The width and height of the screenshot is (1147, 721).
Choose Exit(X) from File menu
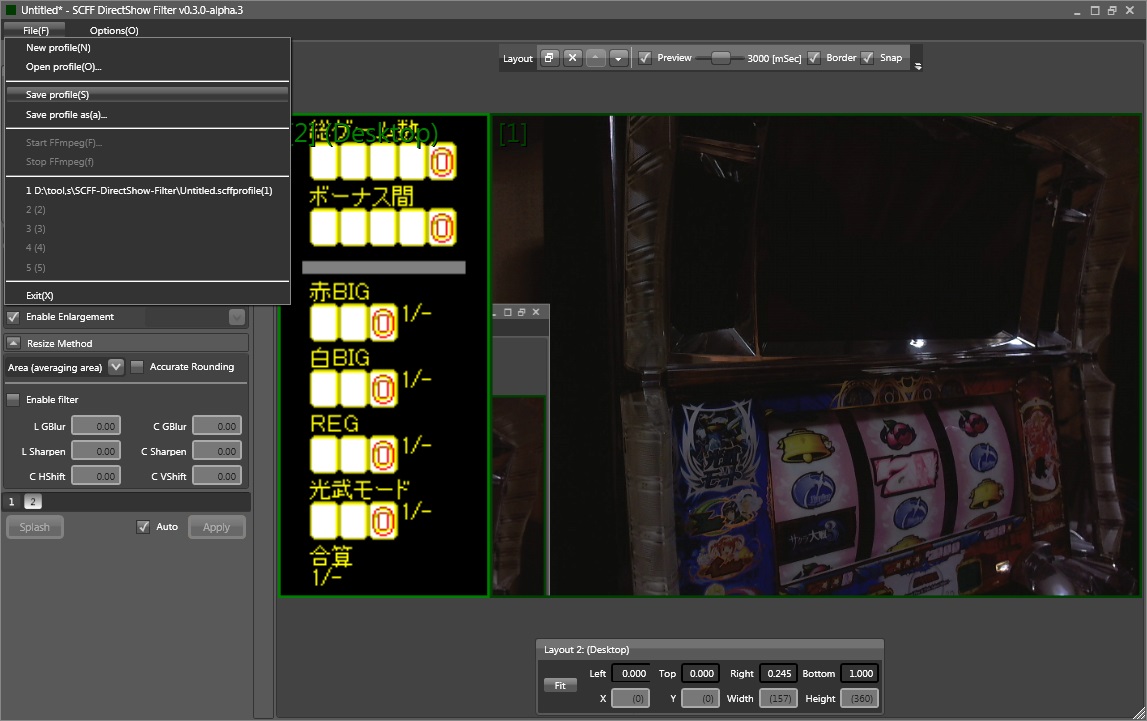[x=147, y=295]
